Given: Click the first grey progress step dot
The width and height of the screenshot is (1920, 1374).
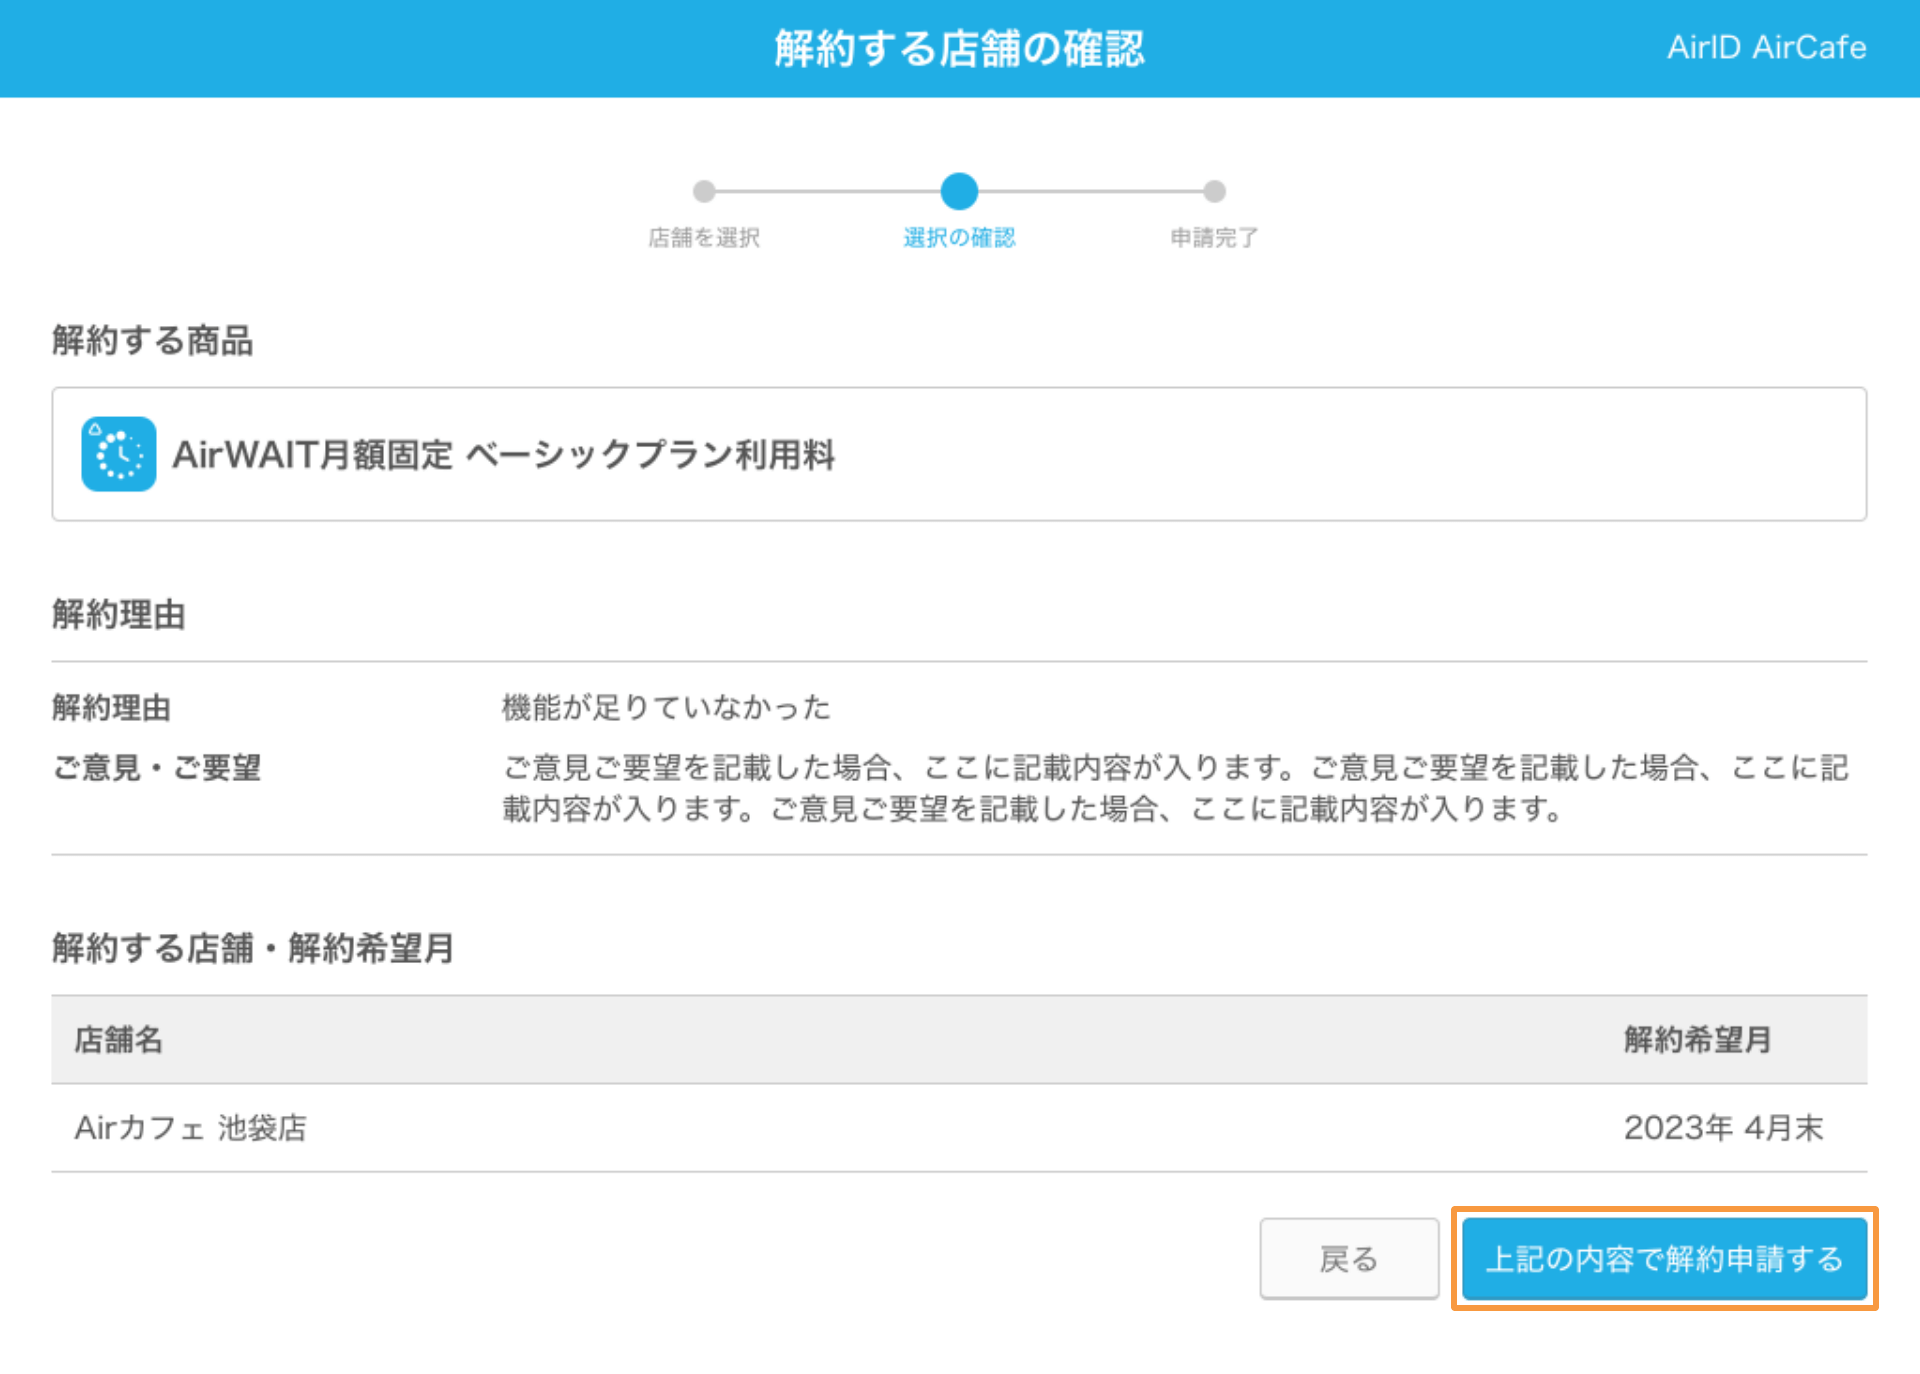Looking at the screenshot, I should click(x=704, y=191).
